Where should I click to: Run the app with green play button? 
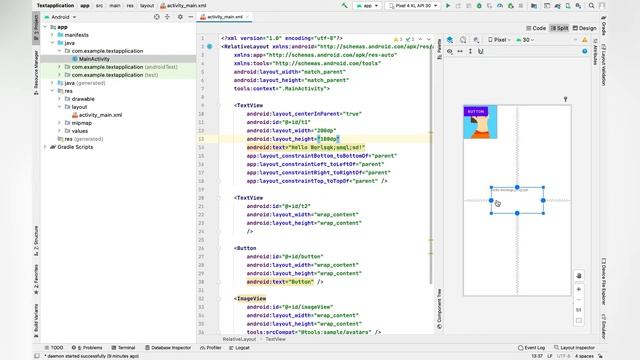click(448, 6)
